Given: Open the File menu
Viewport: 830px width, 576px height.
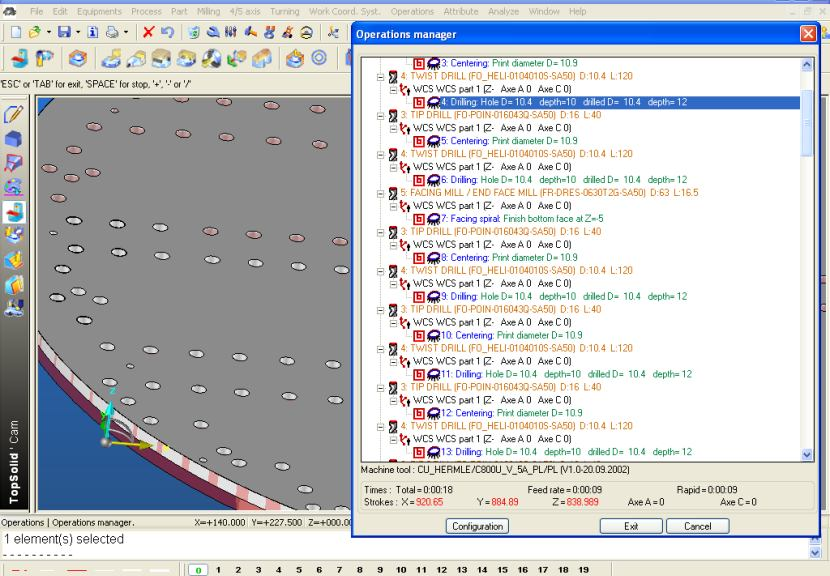Looking at the screenshot, I should pyautogui.click(x=37, y=11).
